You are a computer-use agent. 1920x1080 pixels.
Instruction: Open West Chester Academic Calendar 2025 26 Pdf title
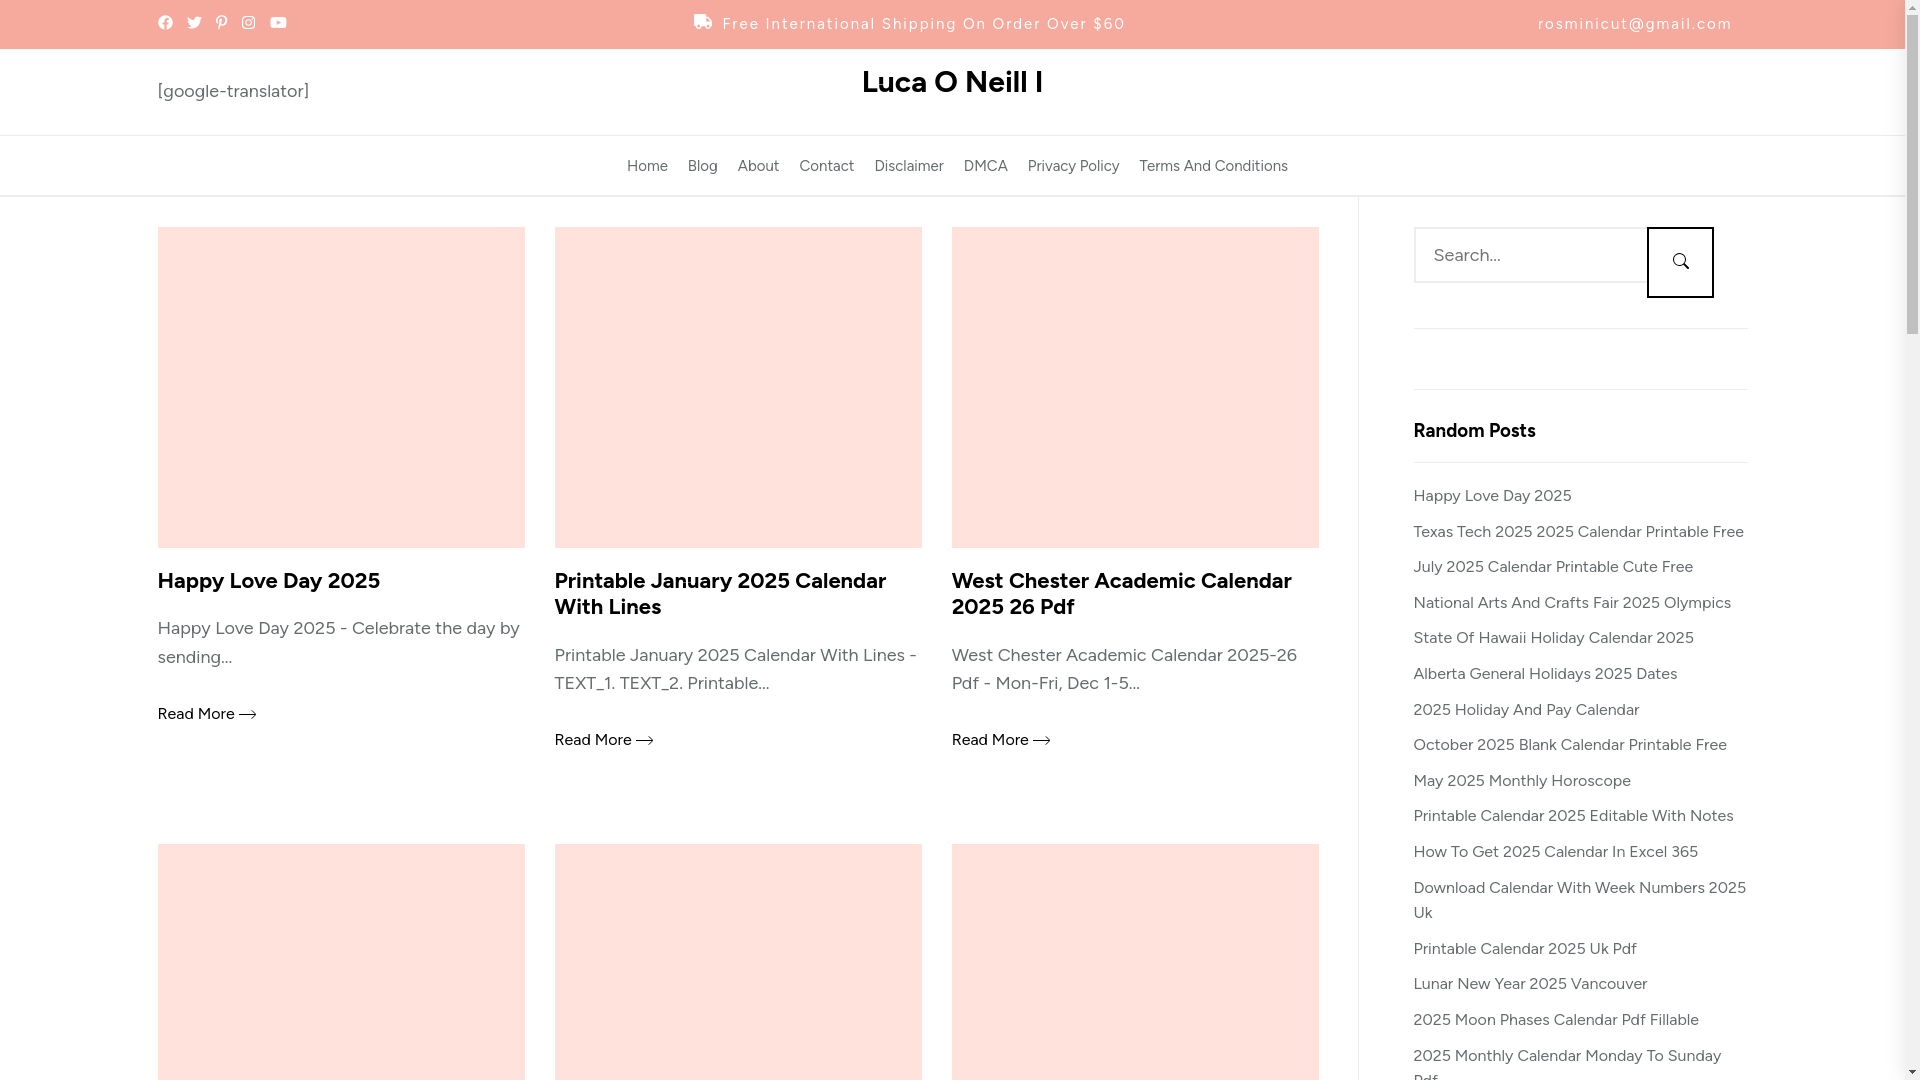(x=1121, y=594)
